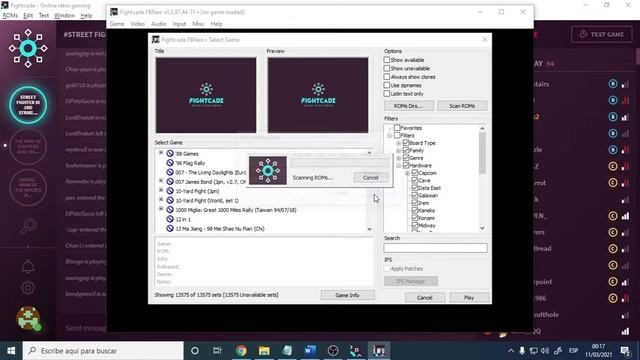Image resolution: width=640 pixels, height=360 pixels.
Task: Uncheck the Konami hardware filter
Action: click(x=415, y=218)
